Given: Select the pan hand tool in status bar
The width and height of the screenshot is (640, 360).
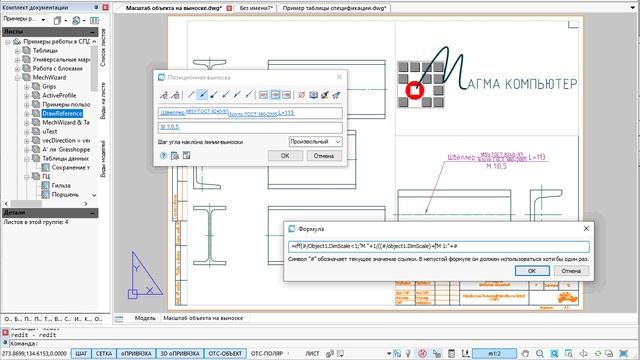Looking at the screenshot, I should point(526,353).
